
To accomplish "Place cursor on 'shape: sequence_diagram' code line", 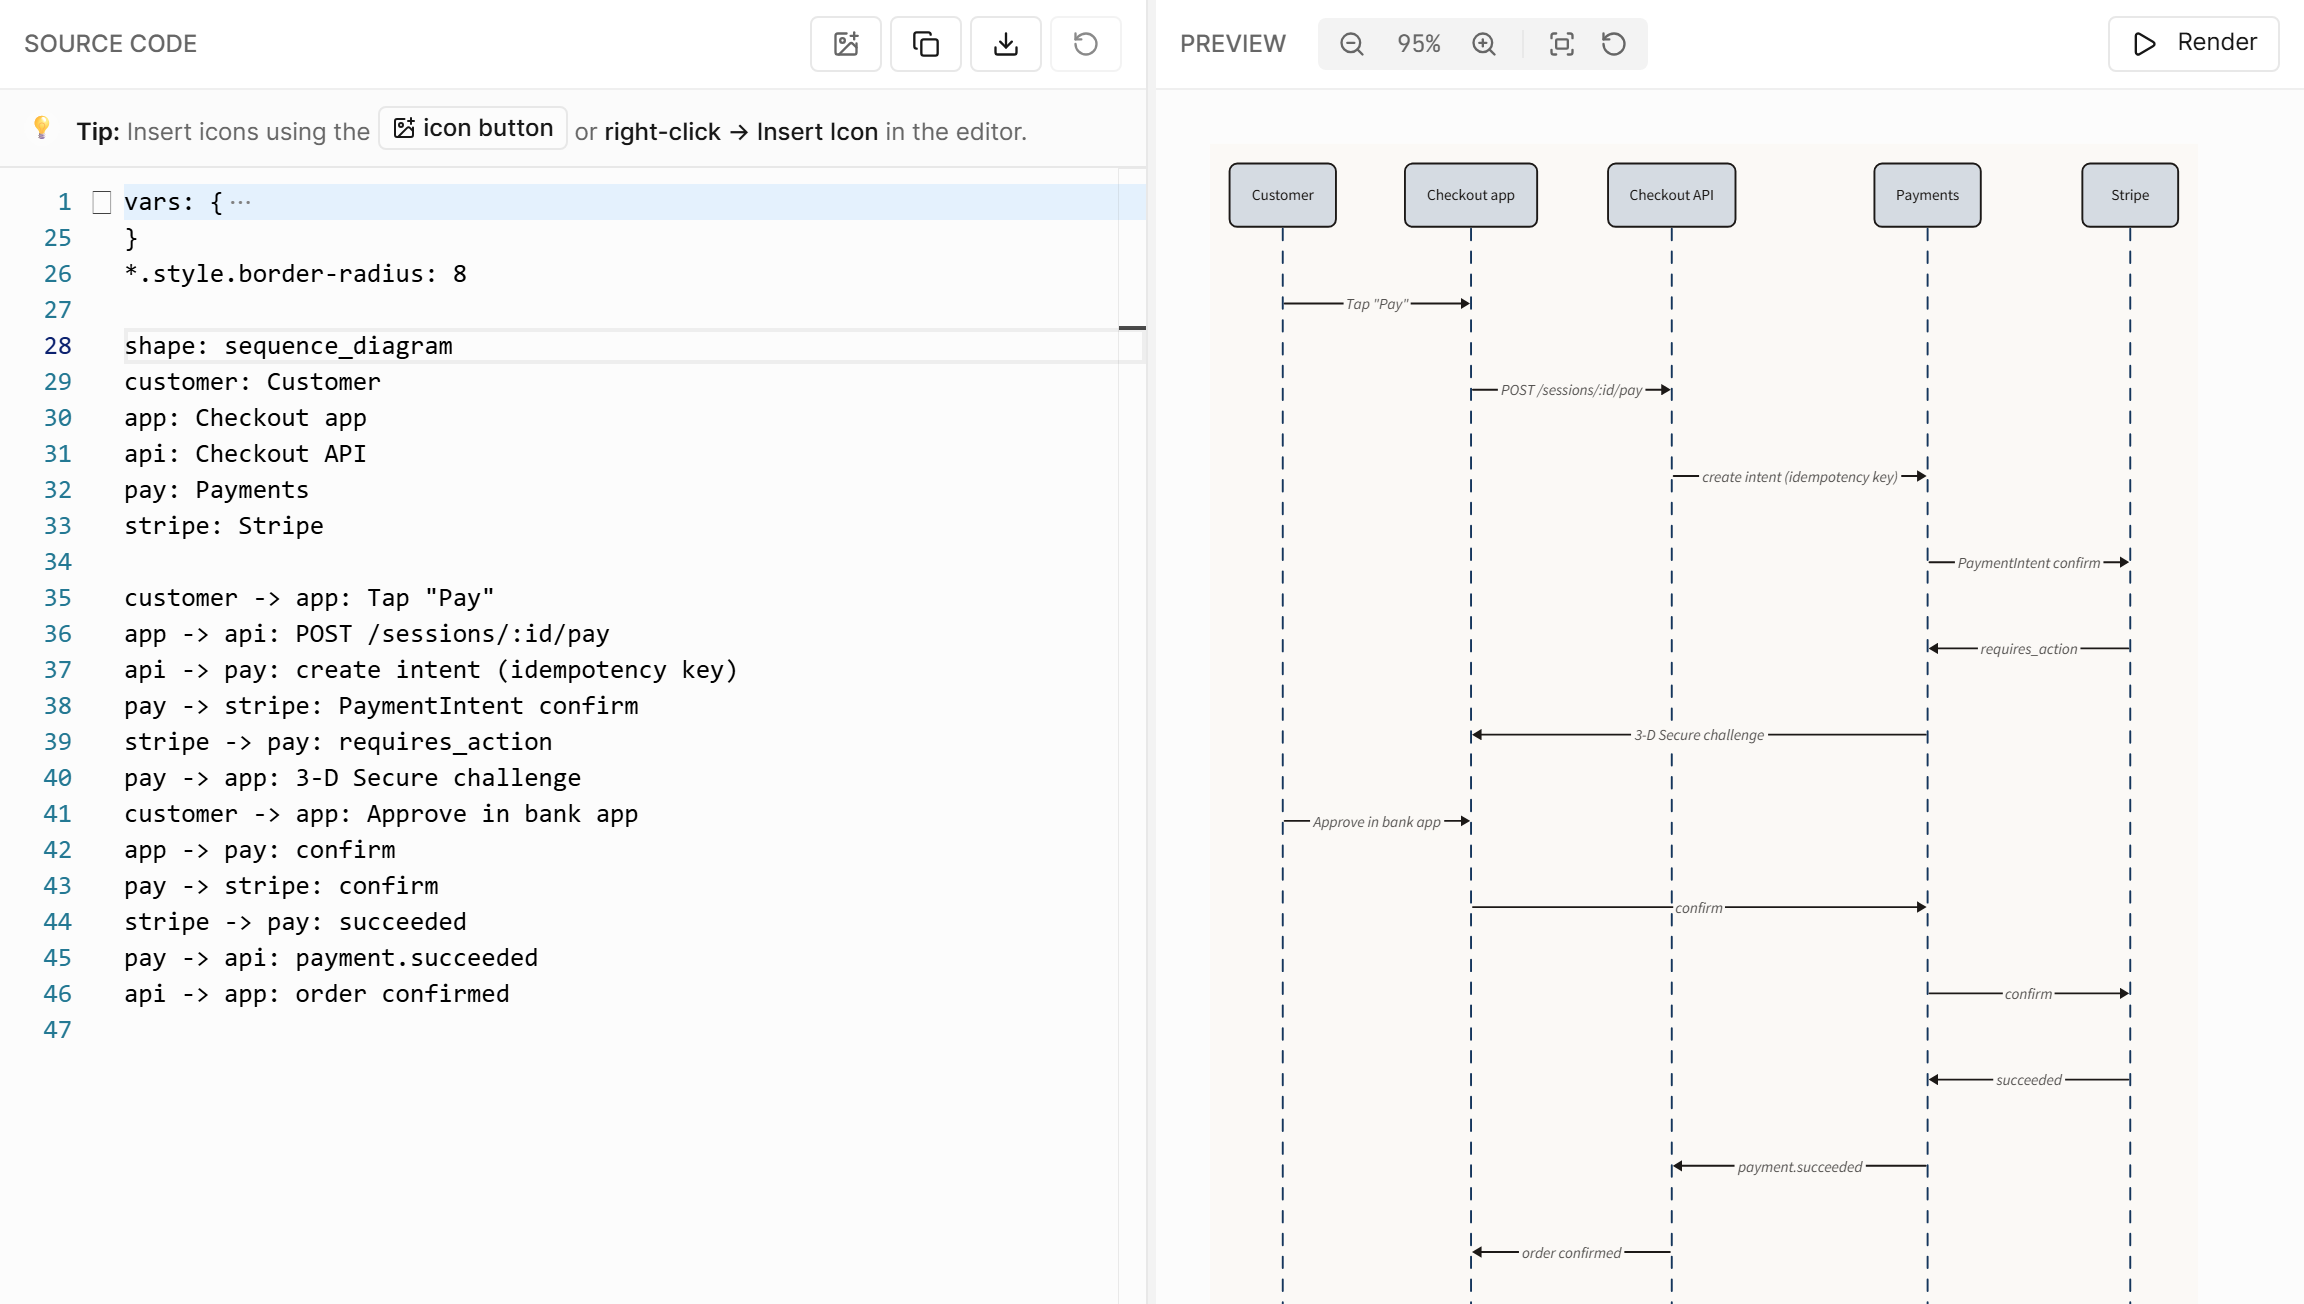I will pyautogui.click(x=288, y=346).
